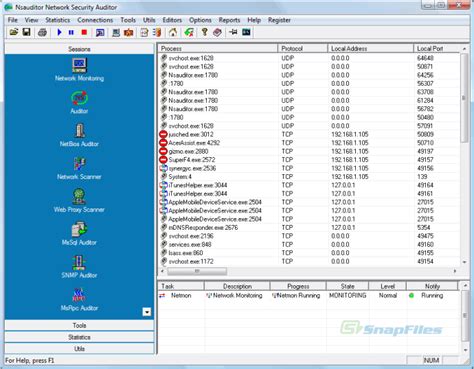The height and width of the screenshot is (369, 474).
Task: Open the File menu
Action: [13, 20]
